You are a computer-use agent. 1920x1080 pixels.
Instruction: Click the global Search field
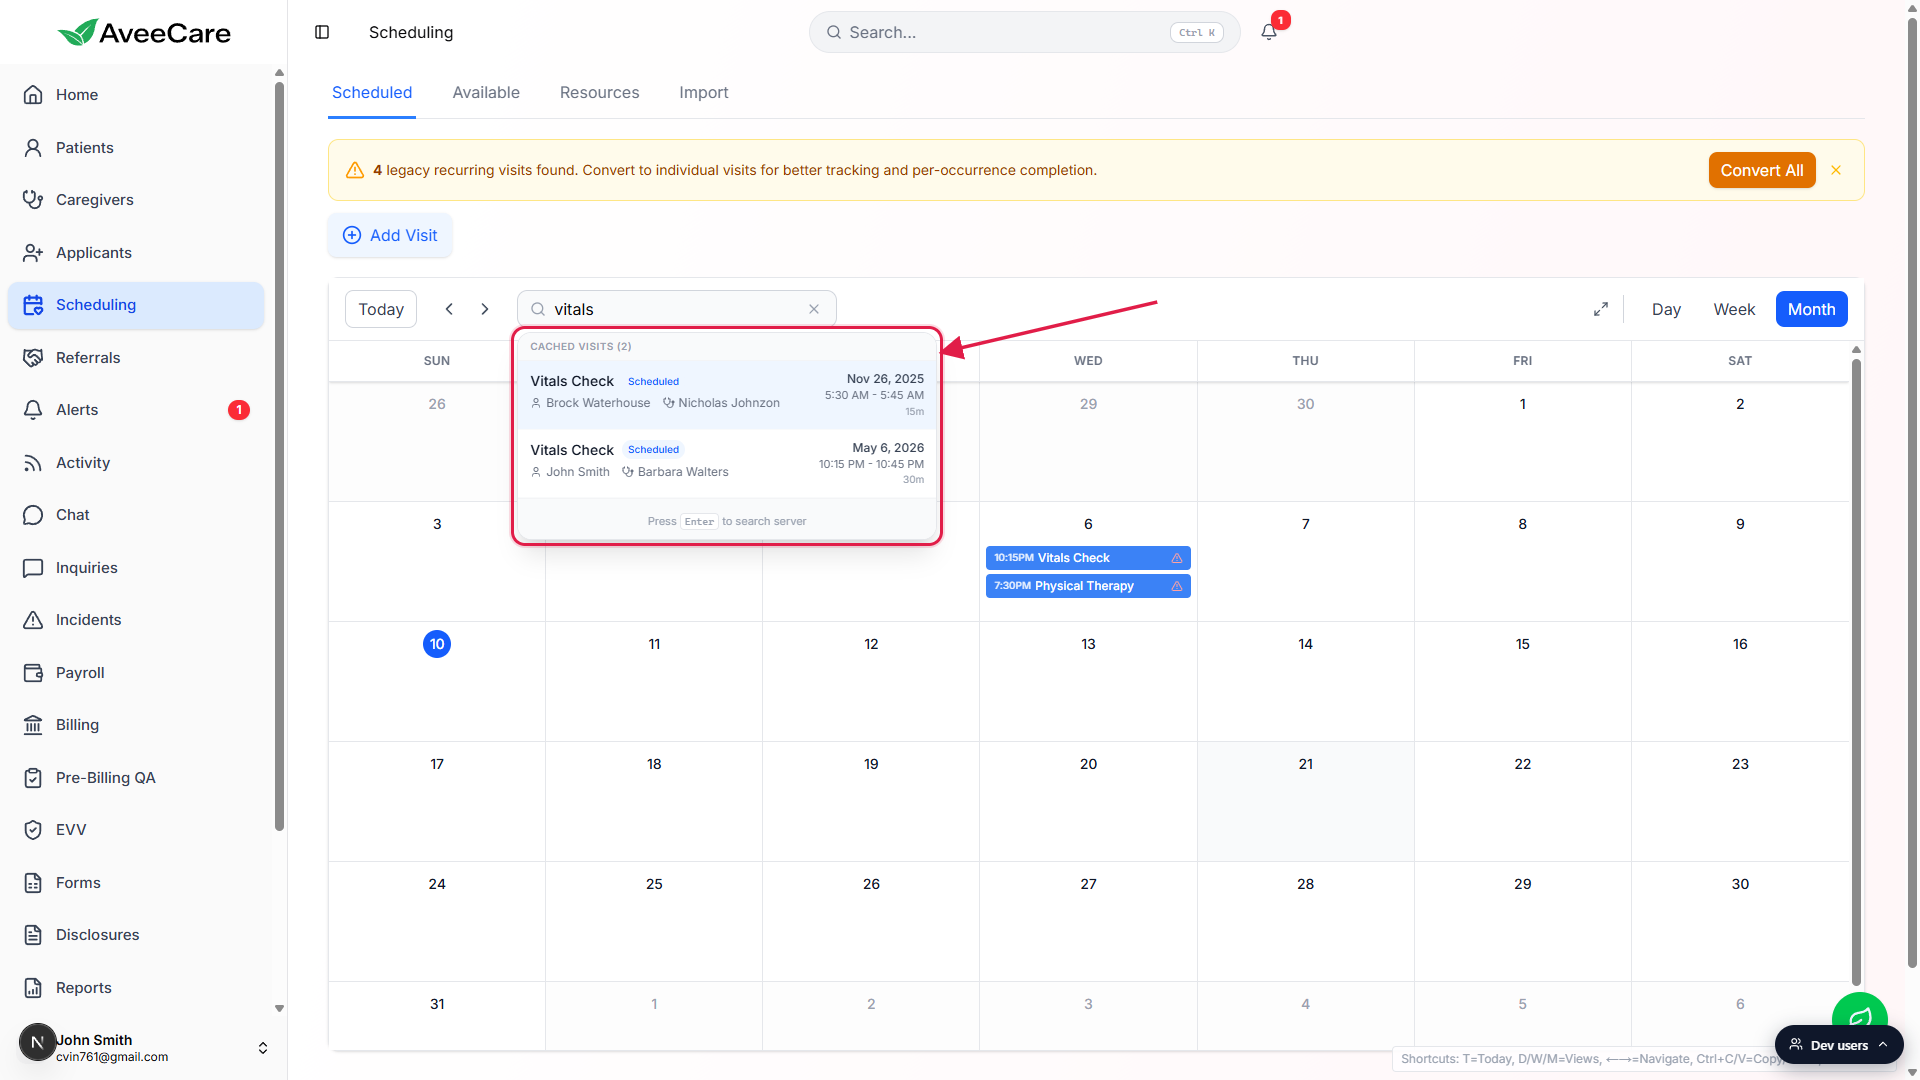pos(1024,32)
